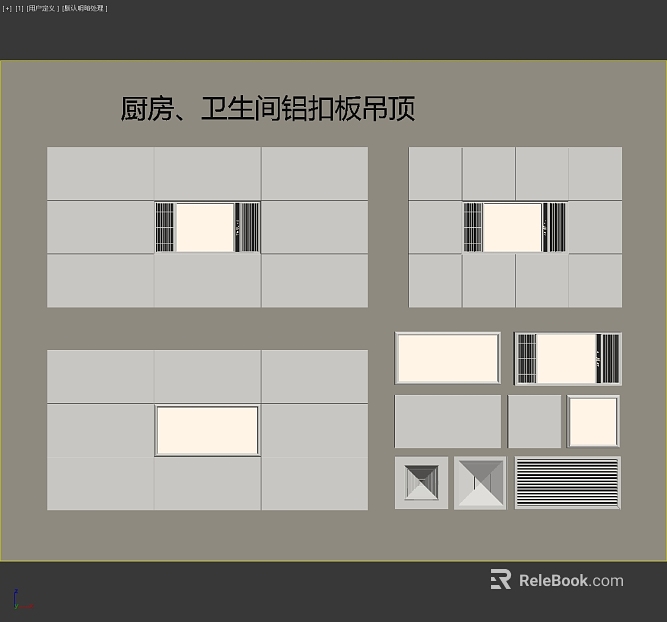This screenshot has height=622, width=667.
Task: Select the heater unit in the twelve-tile square ceiling
Action: 515,227
